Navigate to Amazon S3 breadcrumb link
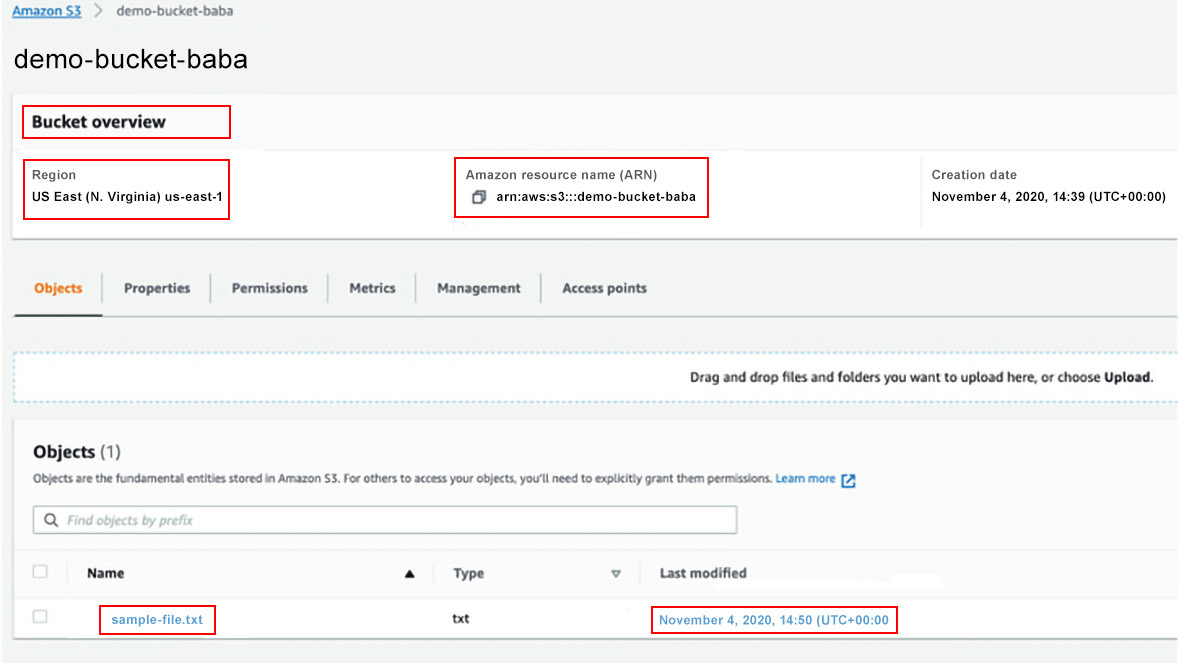Screen dimensions: 1179x663 tap(47, 11)
